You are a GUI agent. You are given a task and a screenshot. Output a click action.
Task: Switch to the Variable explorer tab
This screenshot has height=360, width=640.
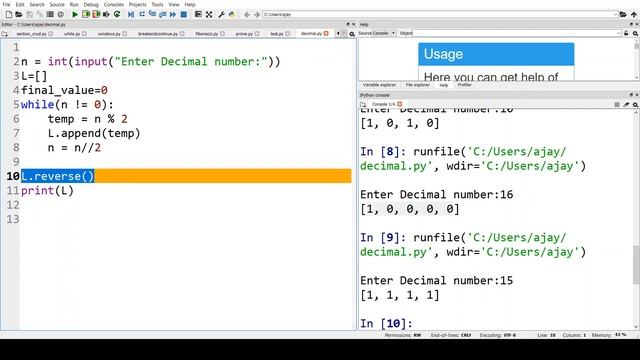[x=379, y=85]
